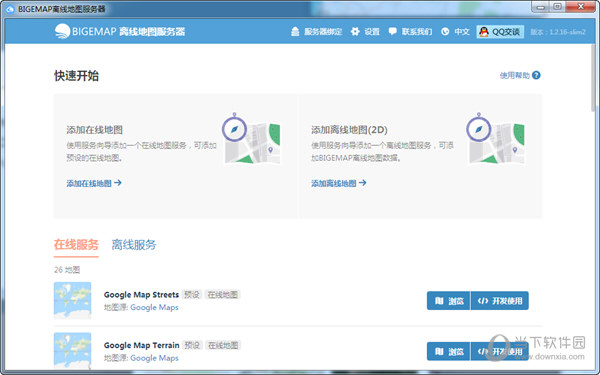Click 在线地图 tag on Google Map Terrain
The height and width of the screenshot is (375, 600).
tap(223, 345)
